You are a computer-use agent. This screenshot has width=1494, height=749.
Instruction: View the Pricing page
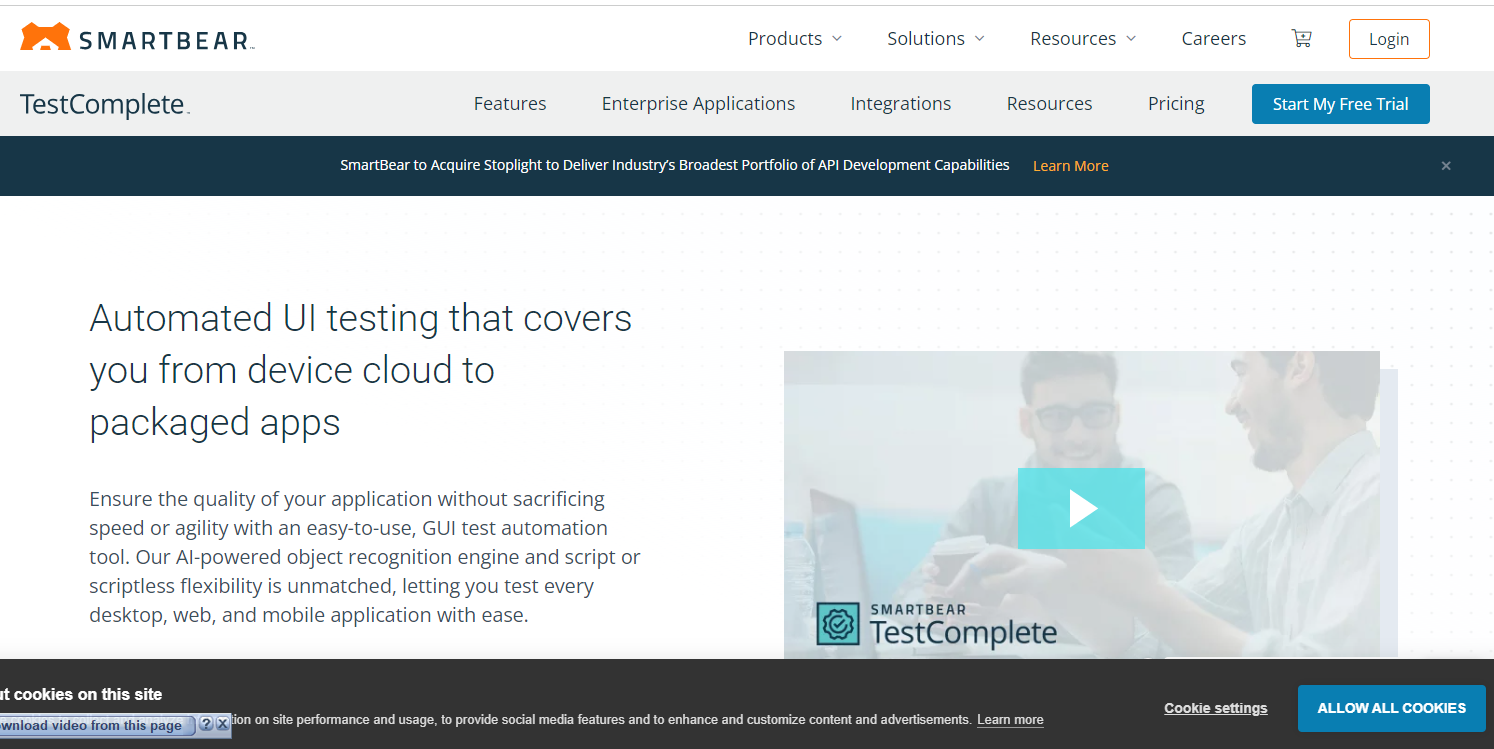tap(1176, 104)
